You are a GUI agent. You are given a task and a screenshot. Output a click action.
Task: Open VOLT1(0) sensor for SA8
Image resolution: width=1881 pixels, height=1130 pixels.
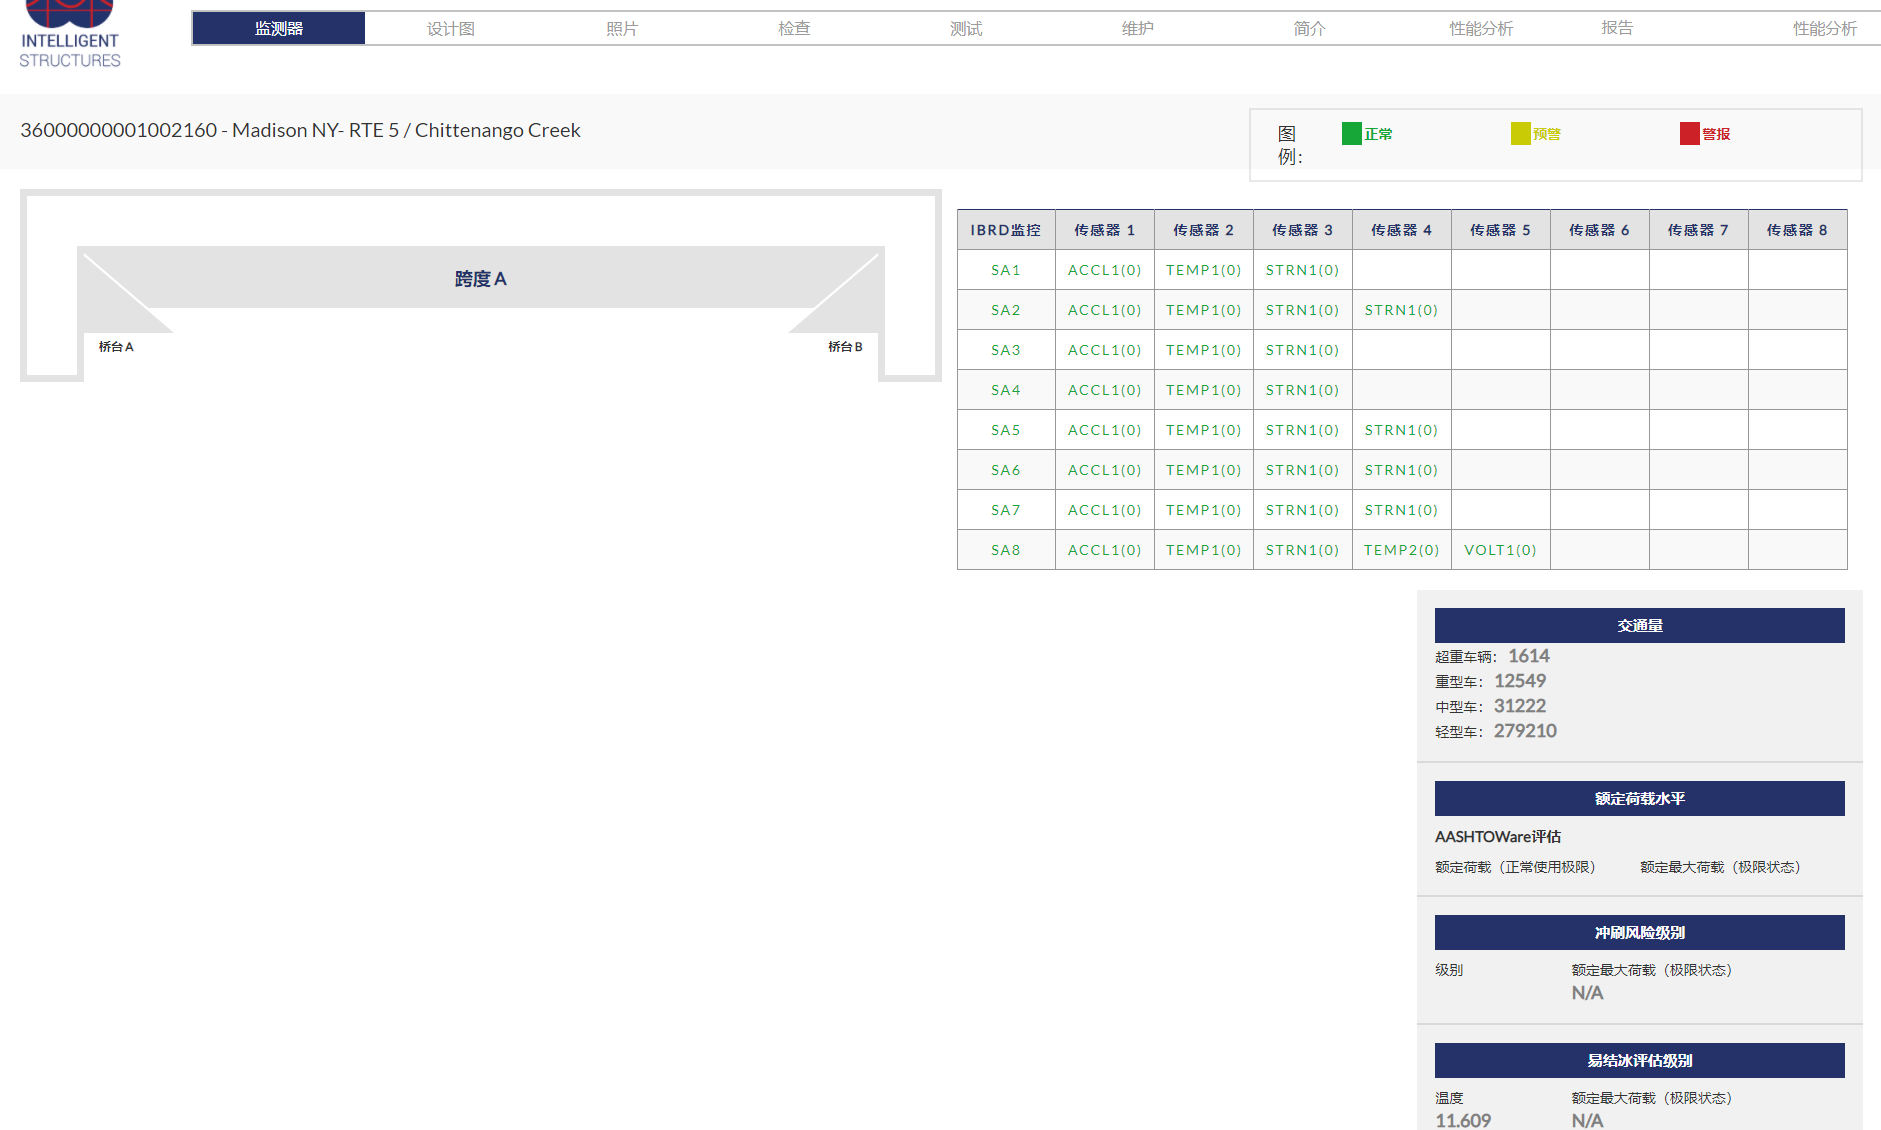click(x=1500, y=550)
